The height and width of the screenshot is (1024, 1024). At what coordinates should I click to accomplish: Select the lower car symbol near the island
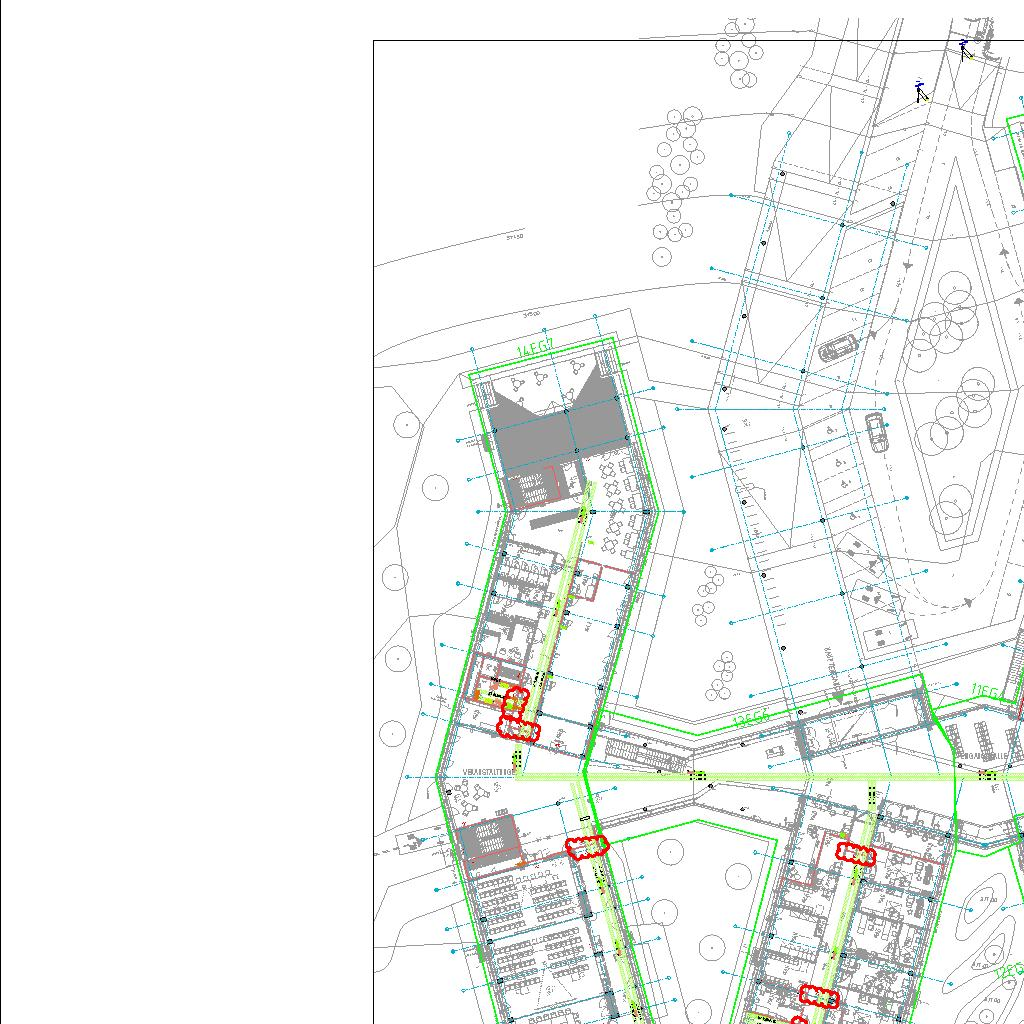click(x=877, y=432)
